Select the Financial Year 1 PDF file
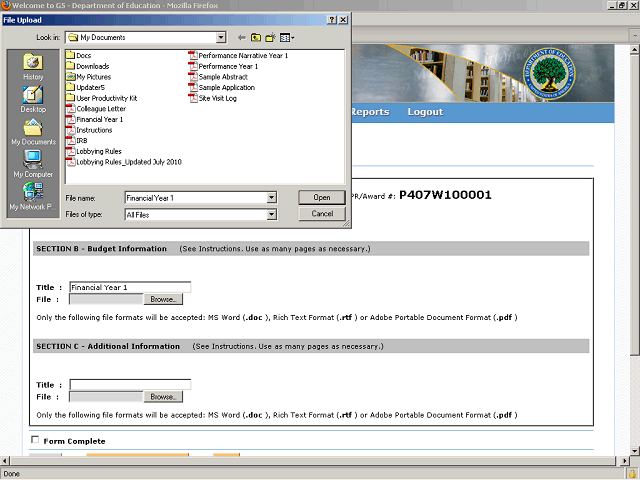640x480 pixels. tap(95, 119)
